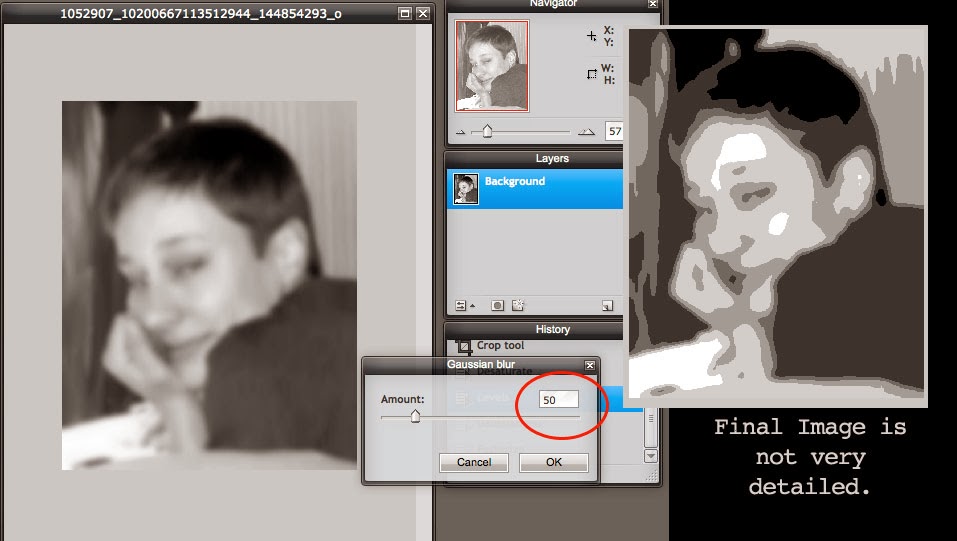The image size is (957, 541).
Task: Click the History panel title bar
Action: pos(535,330)
